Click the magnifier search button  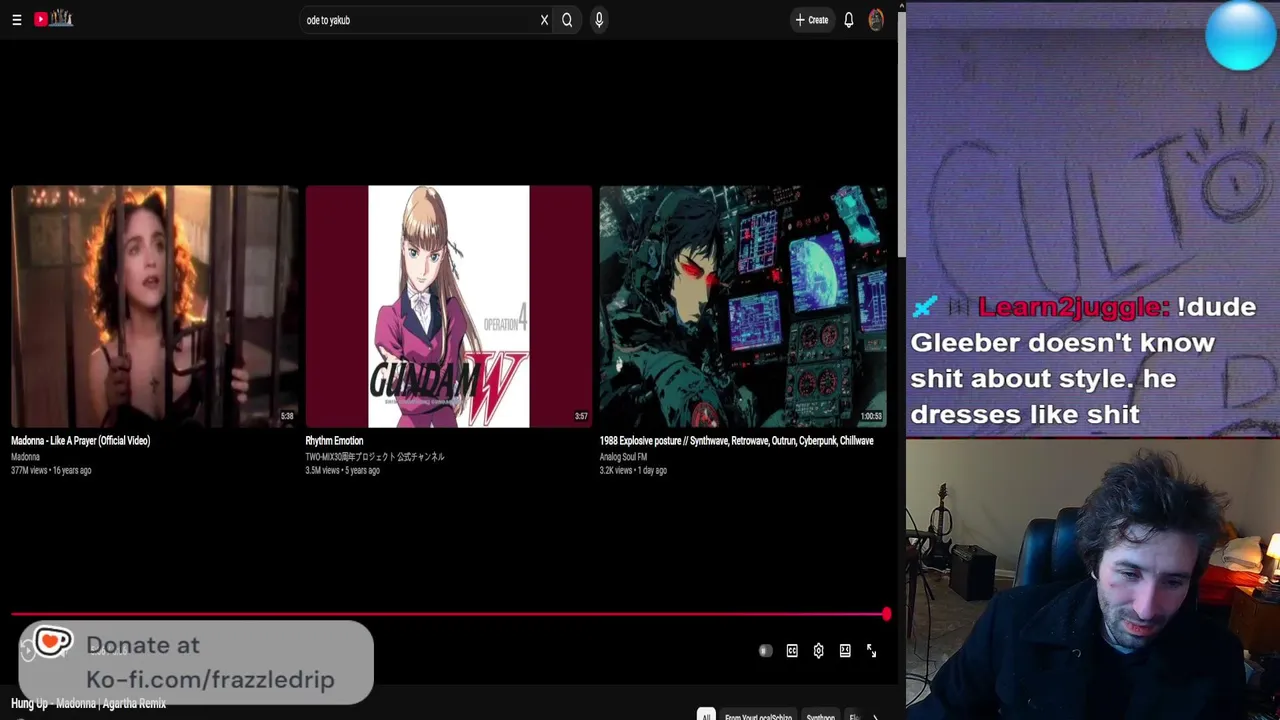(567, 20)
